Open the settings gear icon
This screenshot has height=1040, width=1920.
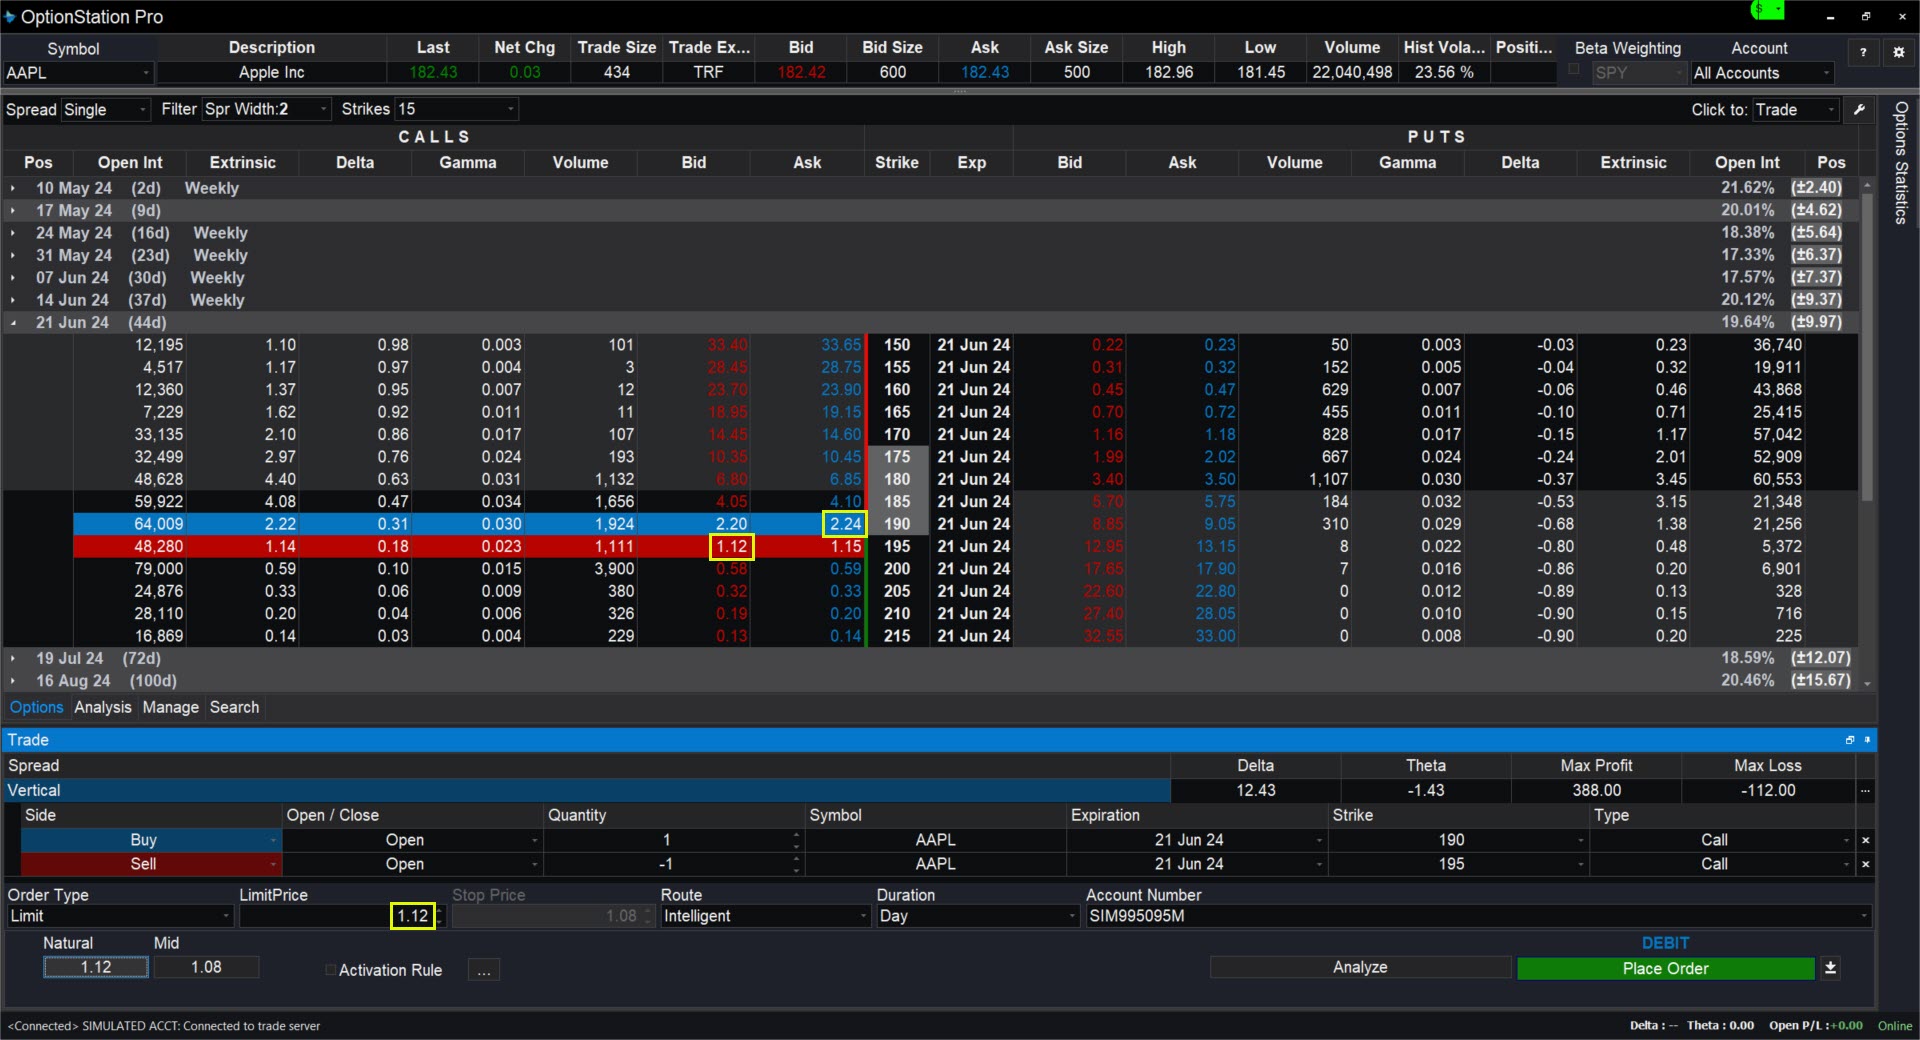pos(1898,52)
